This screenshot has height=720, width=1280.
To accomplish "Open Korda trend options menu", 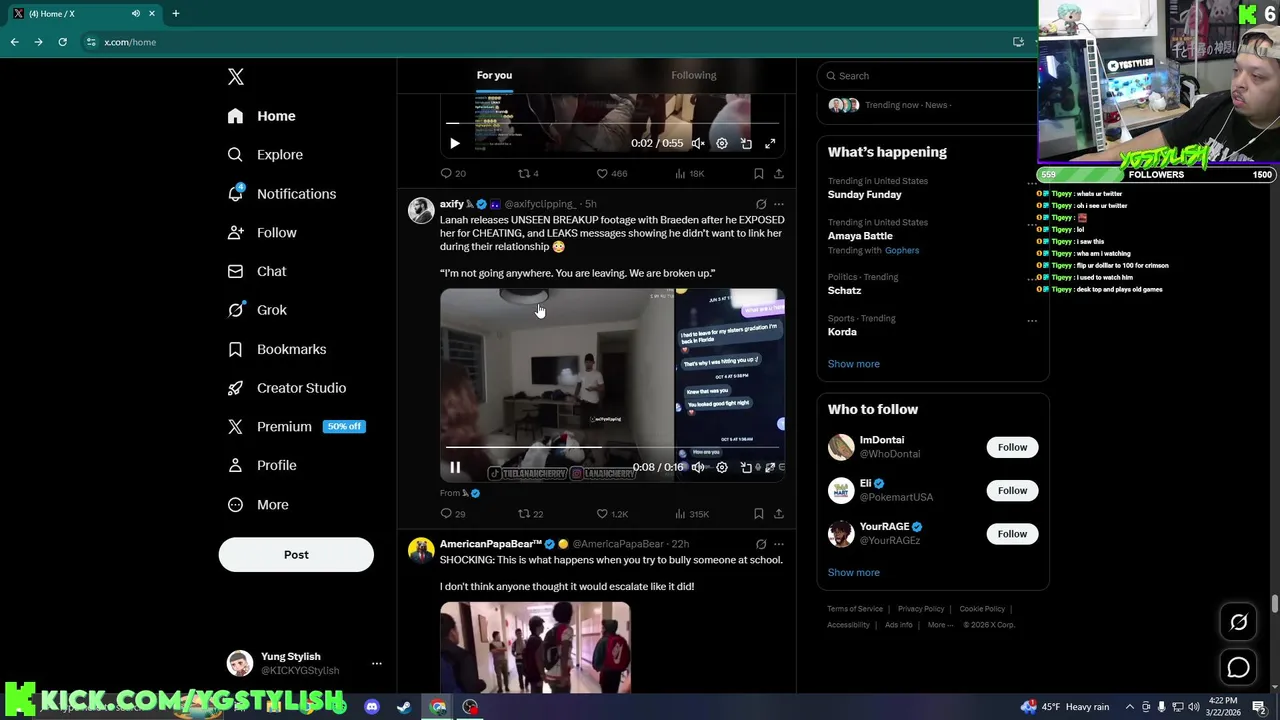I will pos(1032,321).
